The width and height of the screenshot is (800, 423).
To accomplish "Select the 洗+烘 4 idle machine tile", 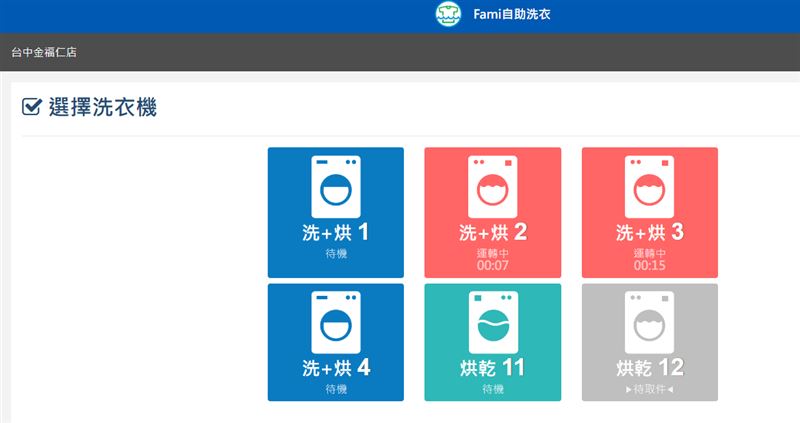I will click(336, 342).
